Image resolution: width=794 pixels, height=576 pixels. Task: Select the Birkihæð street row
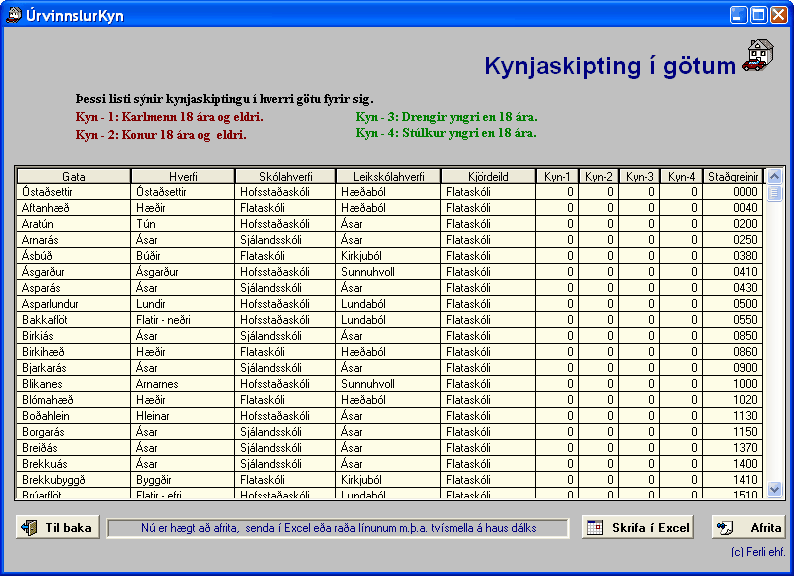tap(390, 352)
